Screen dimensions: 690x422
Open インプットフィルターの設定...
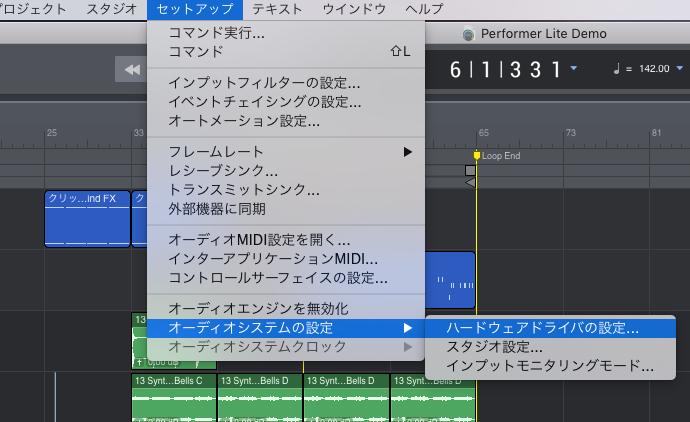coord(286,83)
